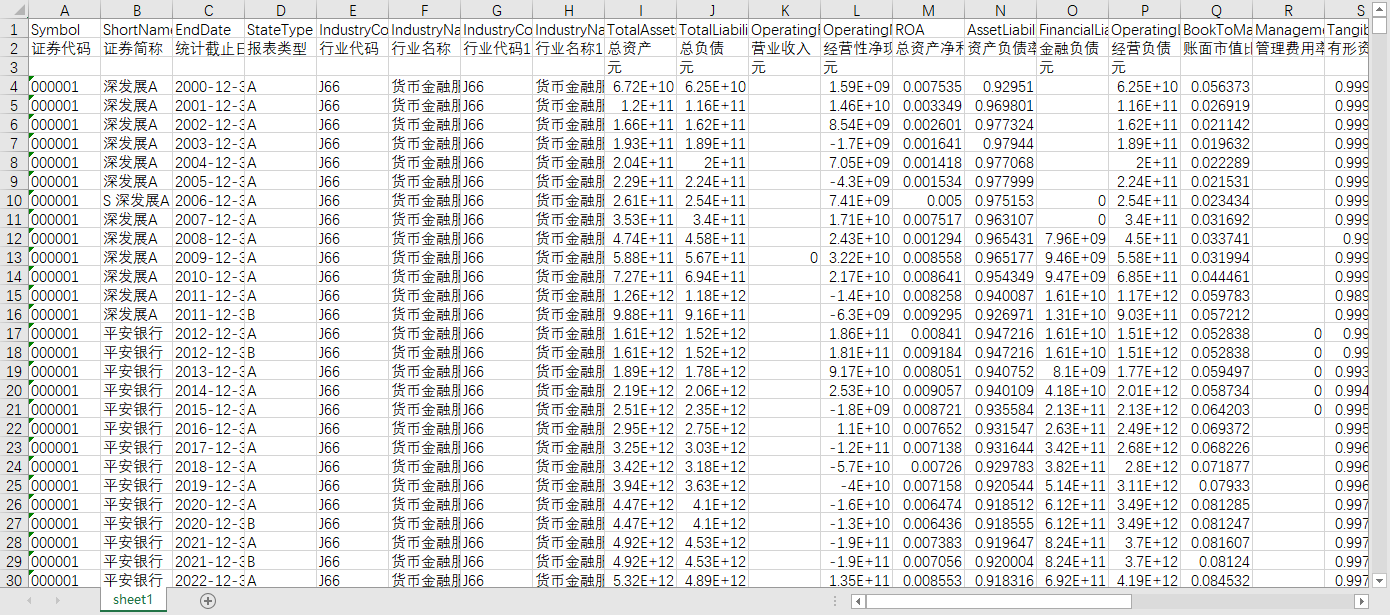This screenshot has width=1390, height=615.
Task: Select the cell containing -4E+10
Action: click(856, 485)
